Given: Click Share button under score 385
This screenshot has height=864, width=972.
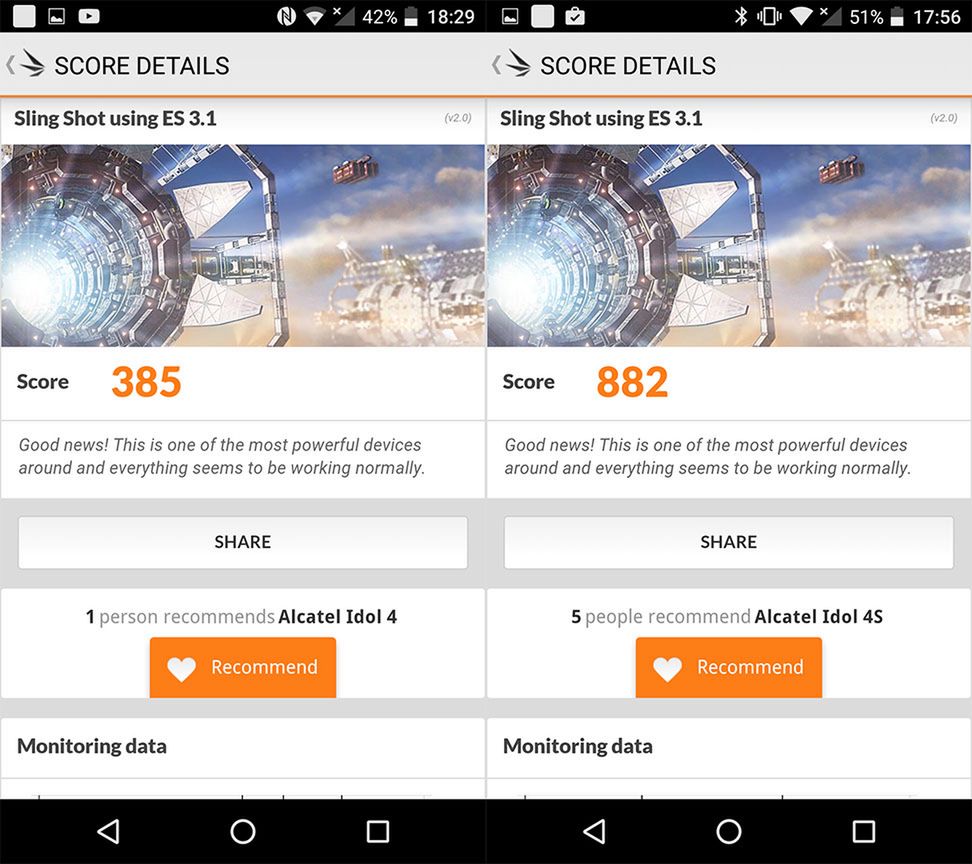Looking at the screenshot, I should 243,542.
